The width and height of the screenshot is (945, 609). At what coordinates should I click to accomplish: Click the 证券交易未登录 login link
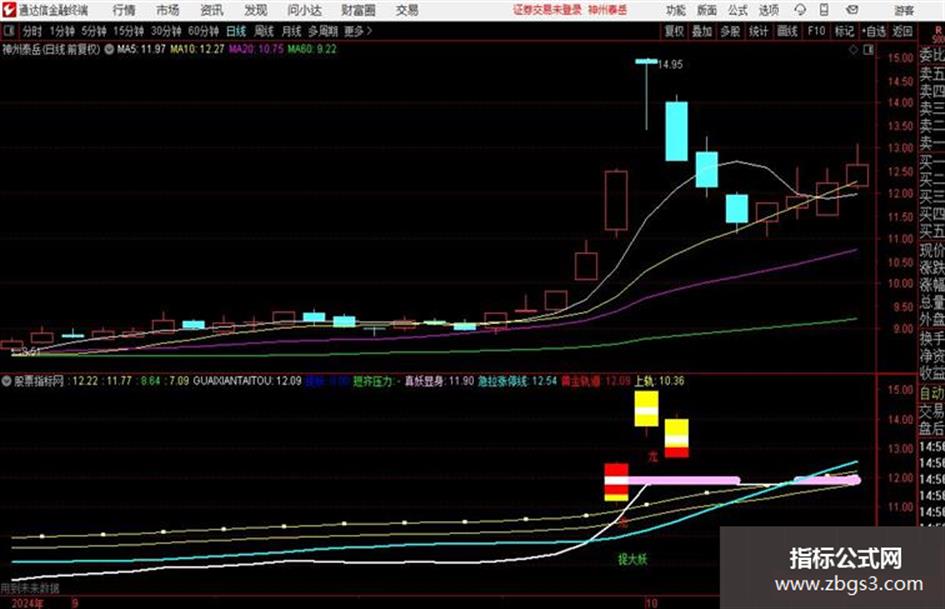pyautogui.click(x=547, y=10)
